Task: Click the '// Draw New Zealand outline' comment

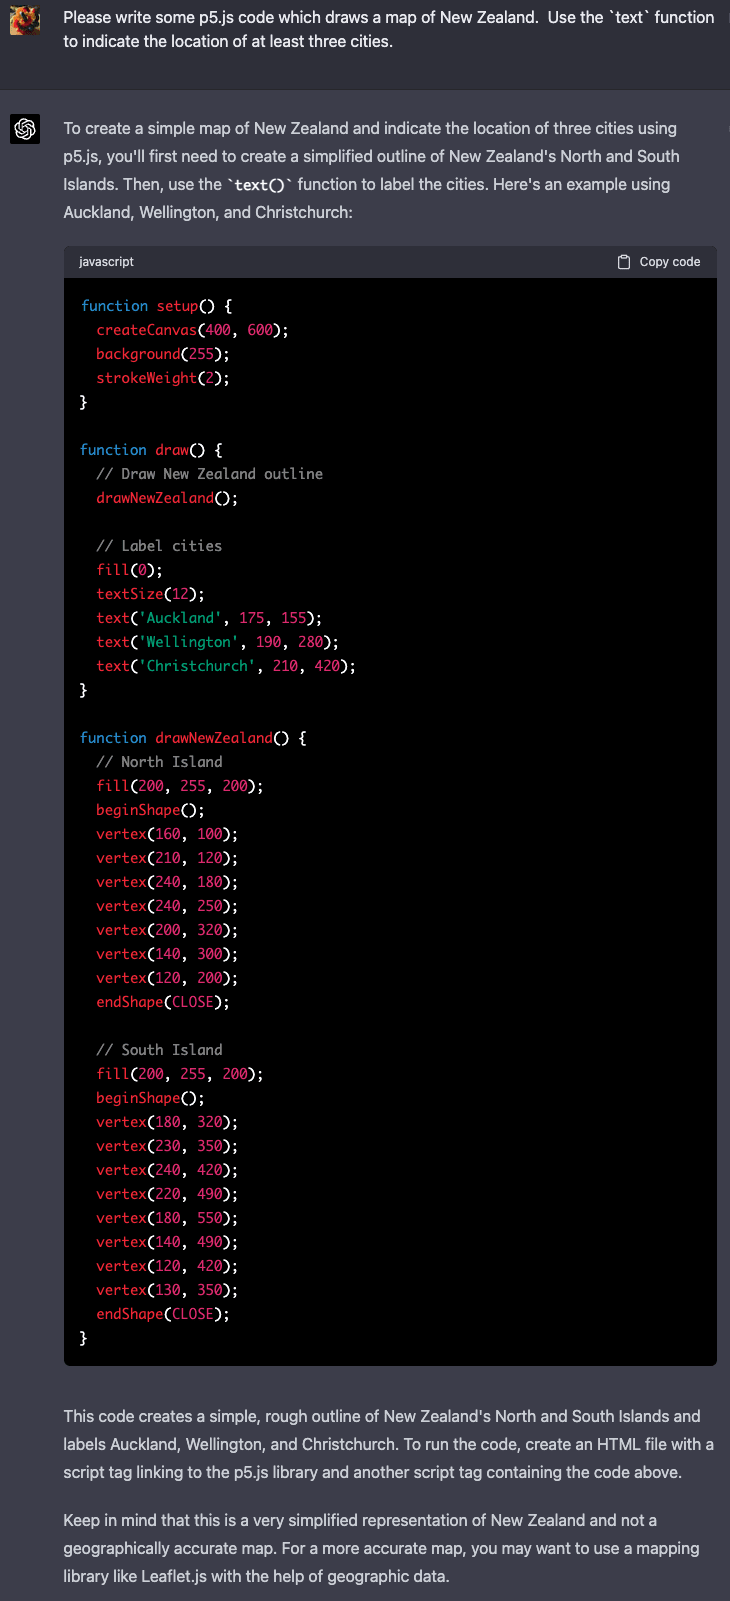Action: (209, 474)
